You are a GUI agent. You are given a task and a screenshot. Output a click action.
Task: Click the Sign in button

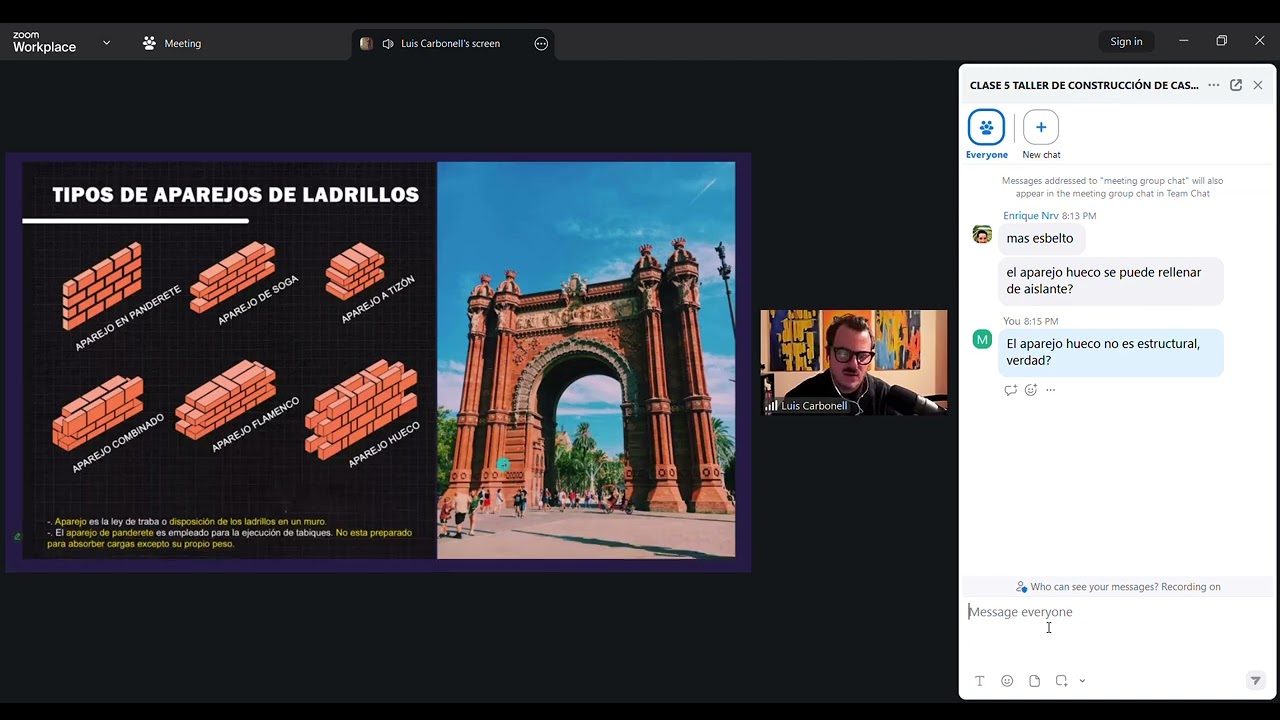[1126, 41]
